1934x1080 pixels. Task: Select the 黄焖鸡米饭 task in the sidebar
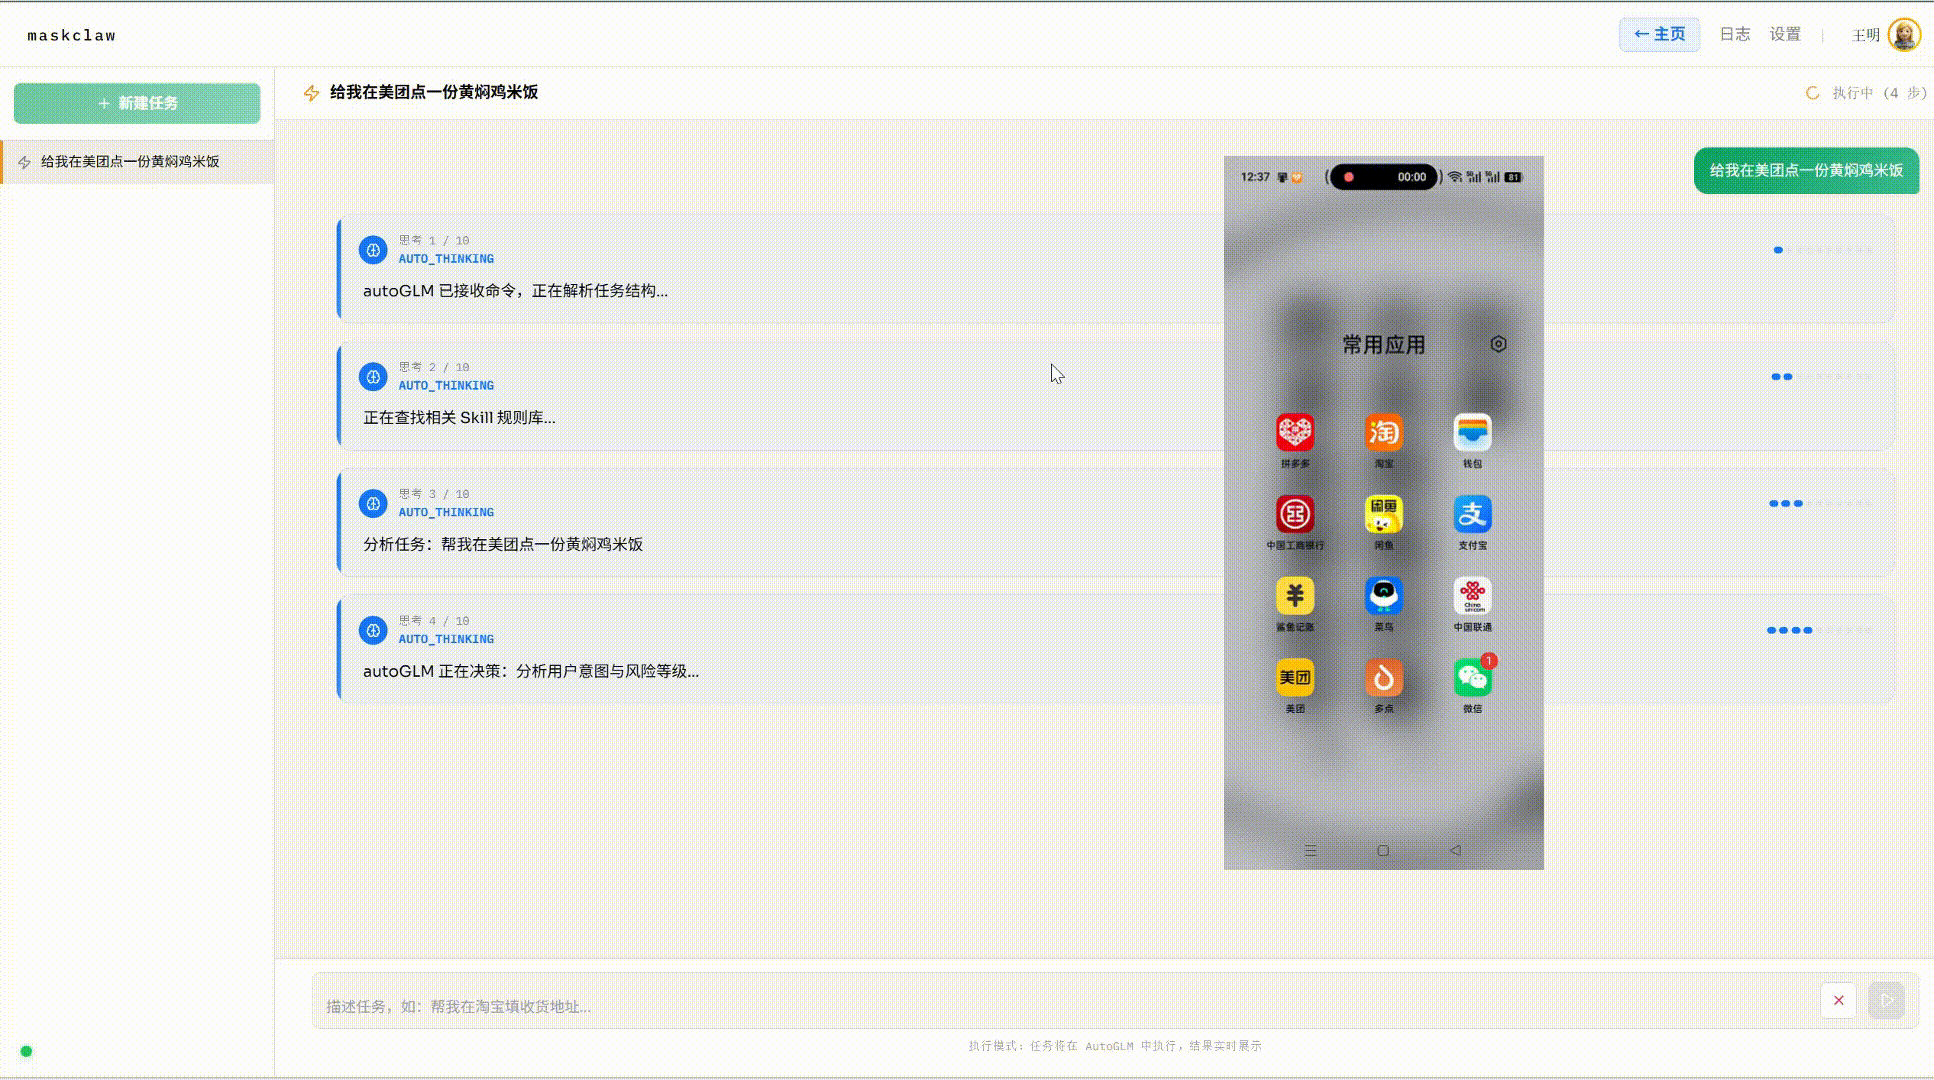coord(130,162)
